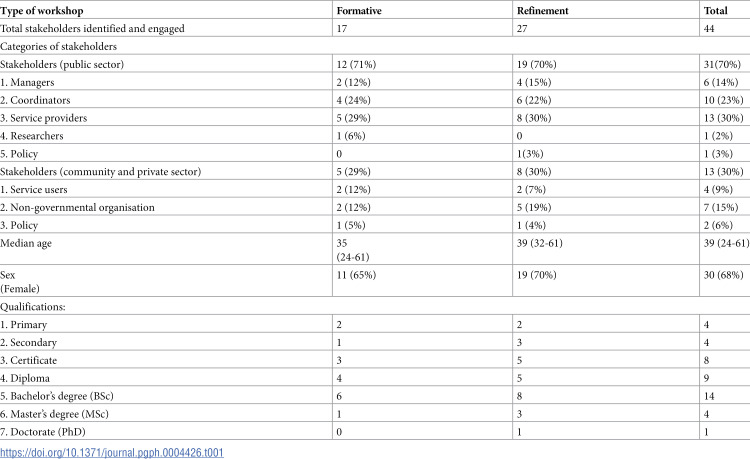Open the DOI link below the table

[x=112, y=452]
